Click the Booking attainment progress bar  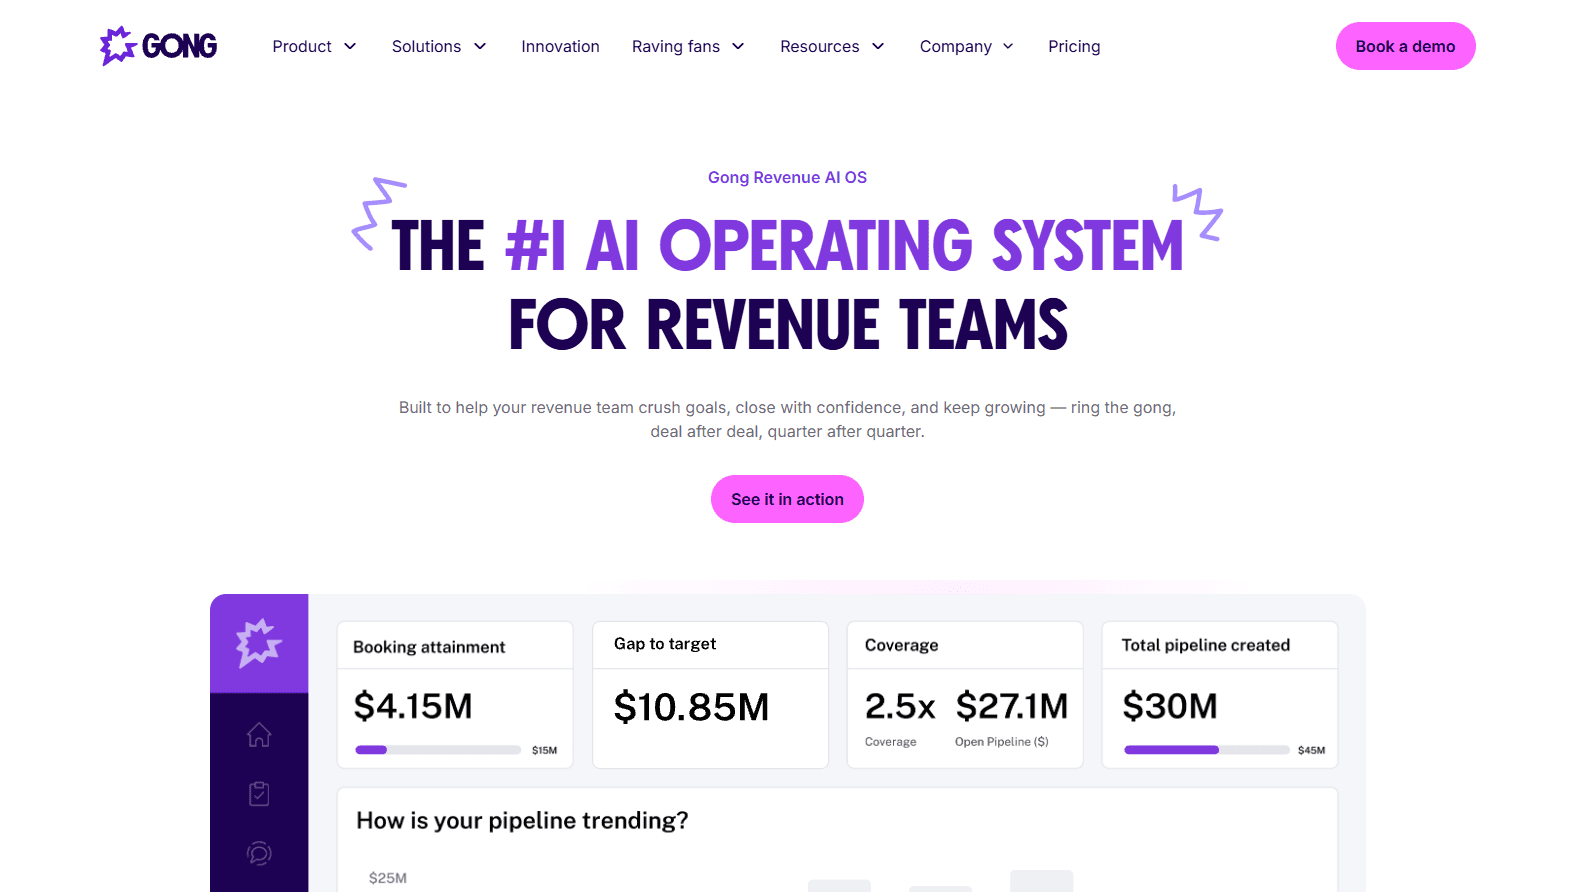click(438, 750)
